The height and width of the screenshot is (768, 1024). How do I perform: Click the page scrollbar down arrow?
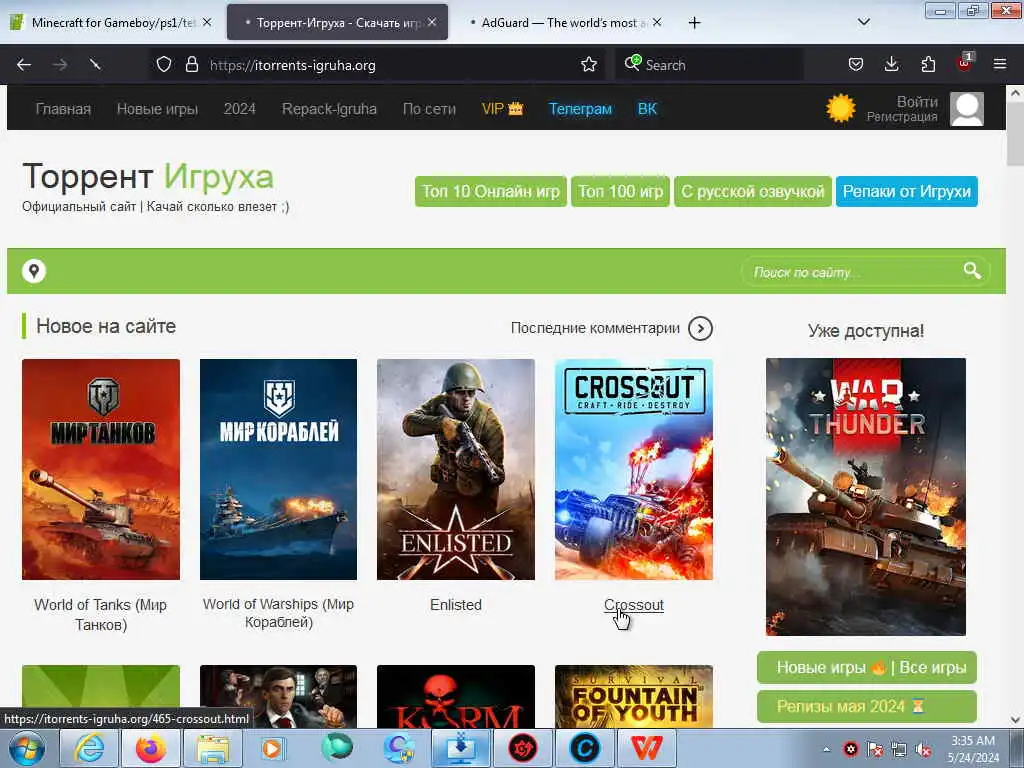coord(1015,720)
